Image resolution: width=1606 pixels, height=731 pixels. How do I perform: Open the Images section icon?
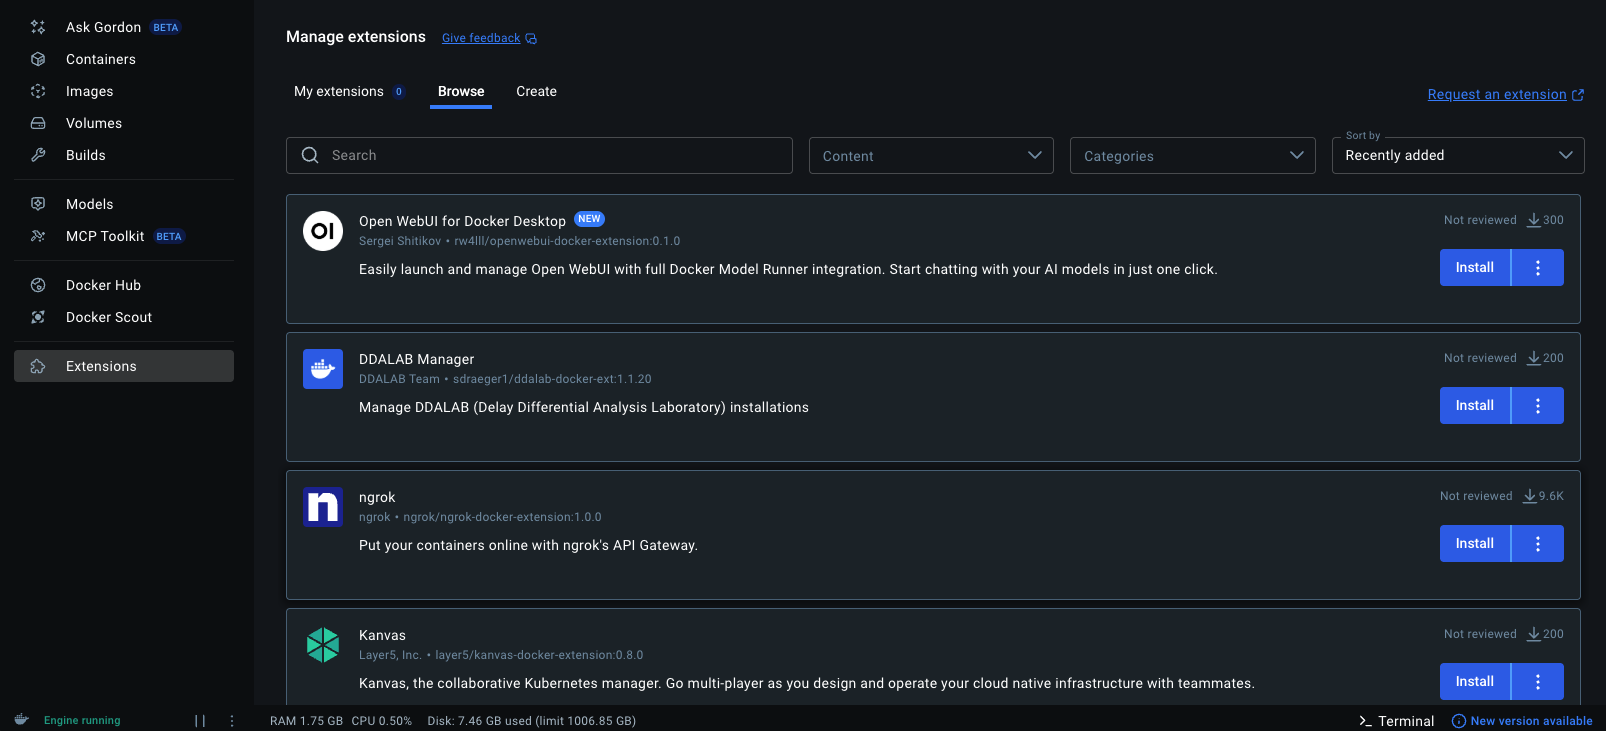(x=38, y=91)
